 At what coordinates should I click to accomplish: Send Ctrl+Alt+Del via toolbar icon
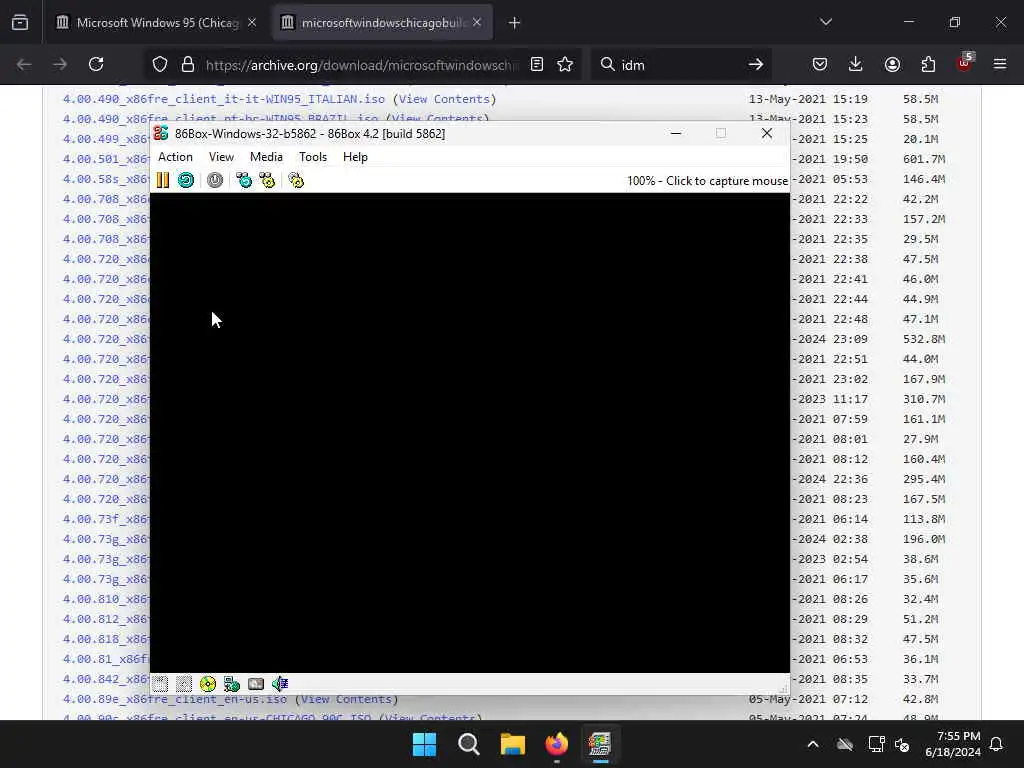point(244,180)
